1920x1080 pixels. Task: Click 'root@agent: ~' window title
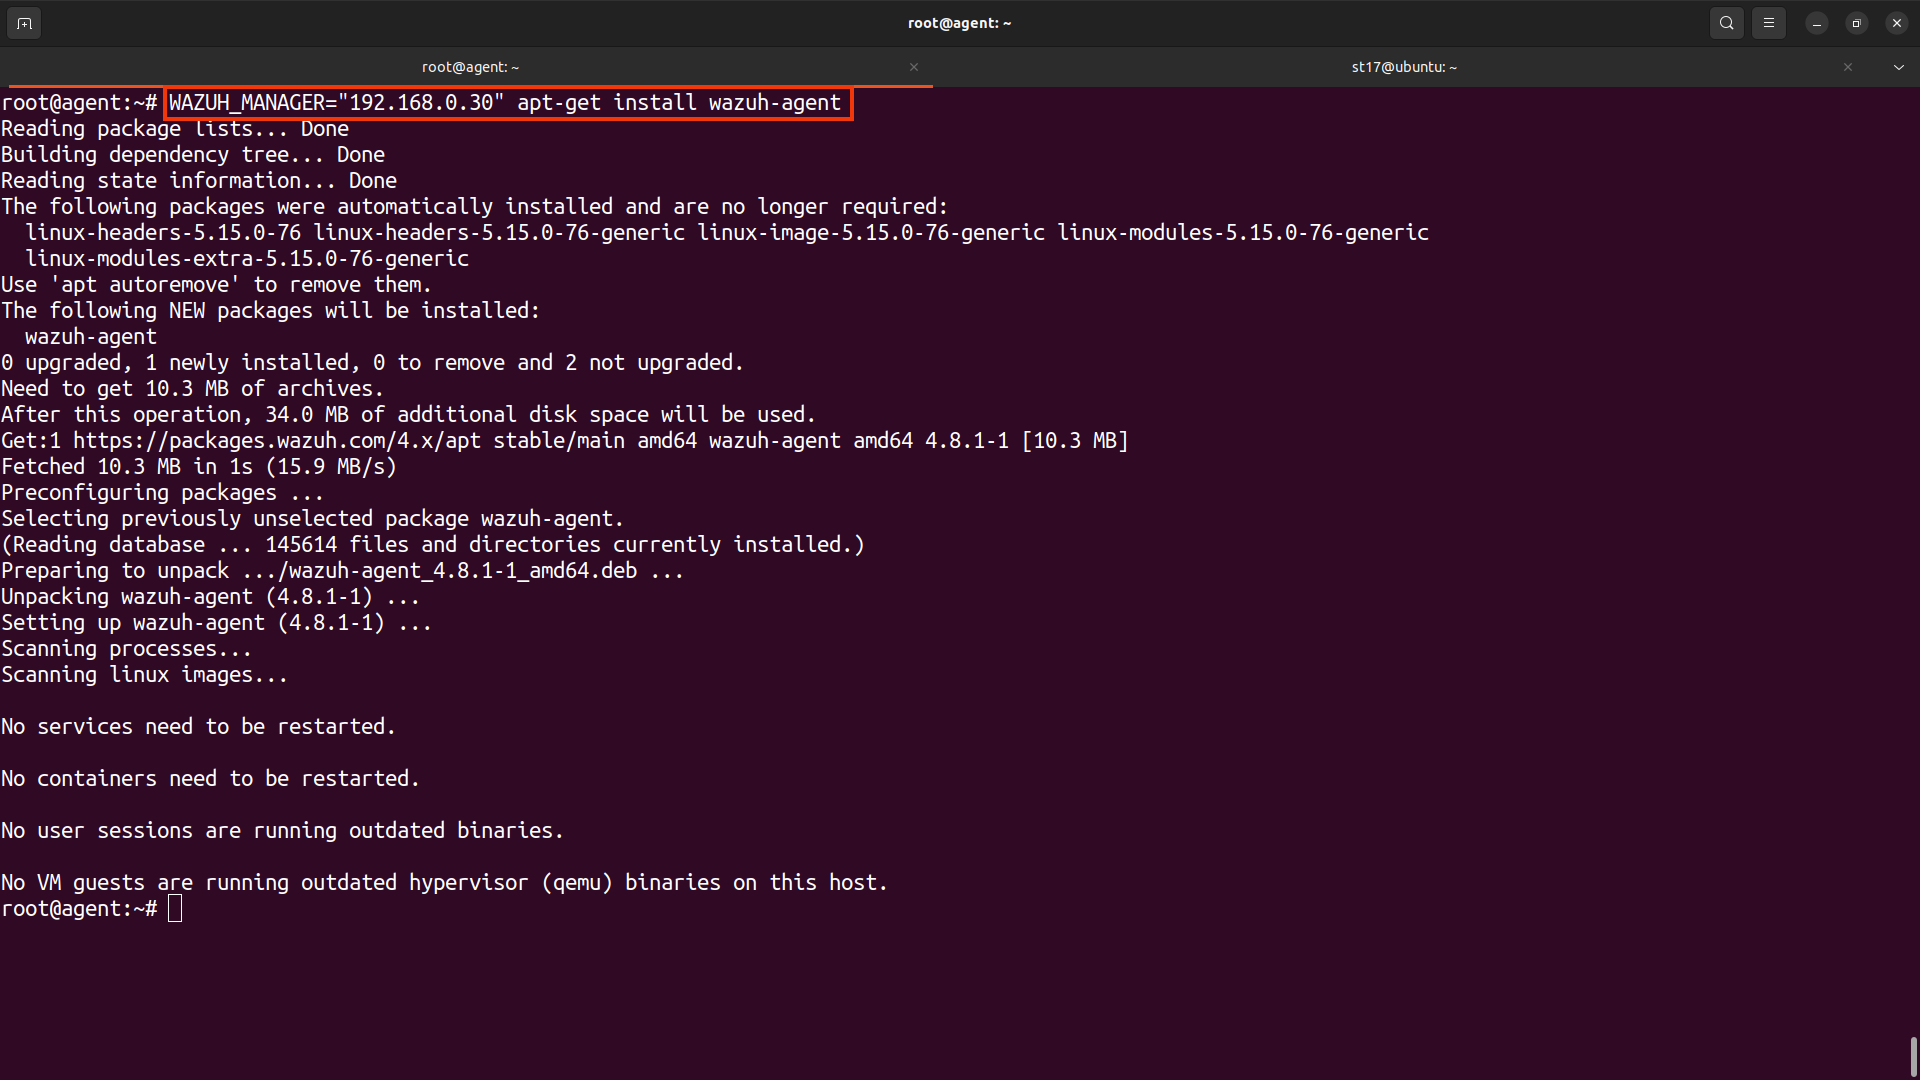(960, 23)
